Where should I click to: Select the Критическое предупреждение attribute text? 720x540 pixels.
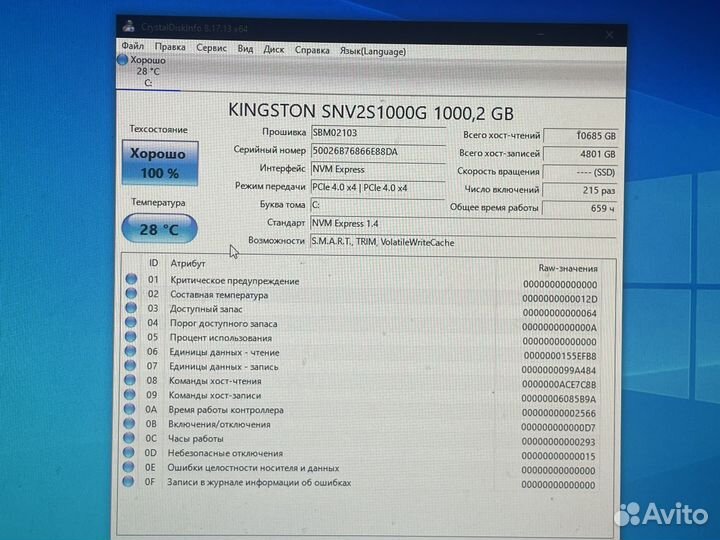235,281
